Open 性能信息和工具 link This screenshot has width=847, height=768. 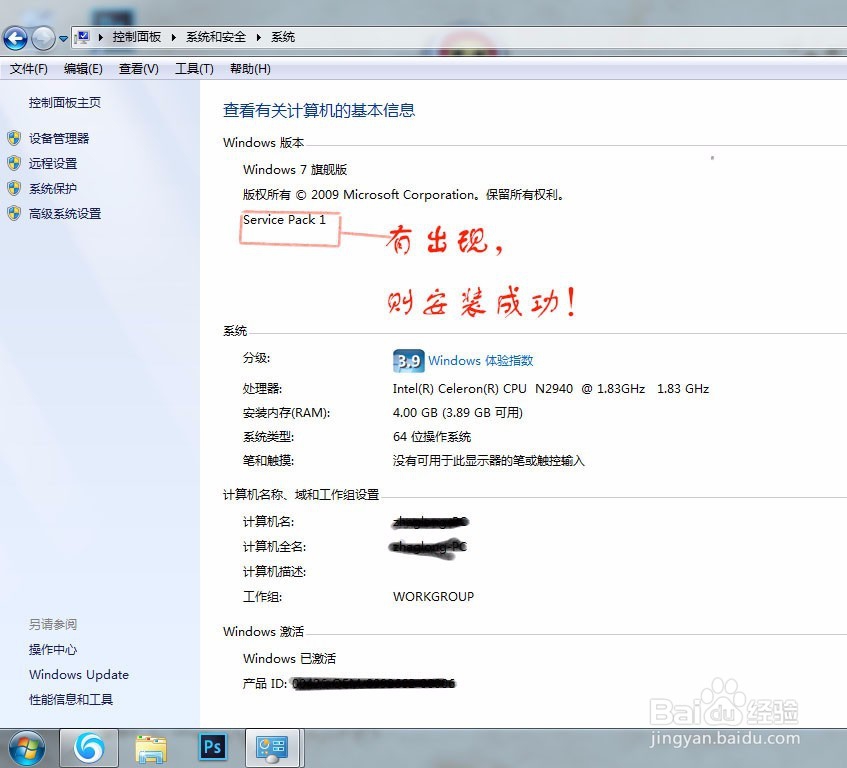(x=71, y=699)
